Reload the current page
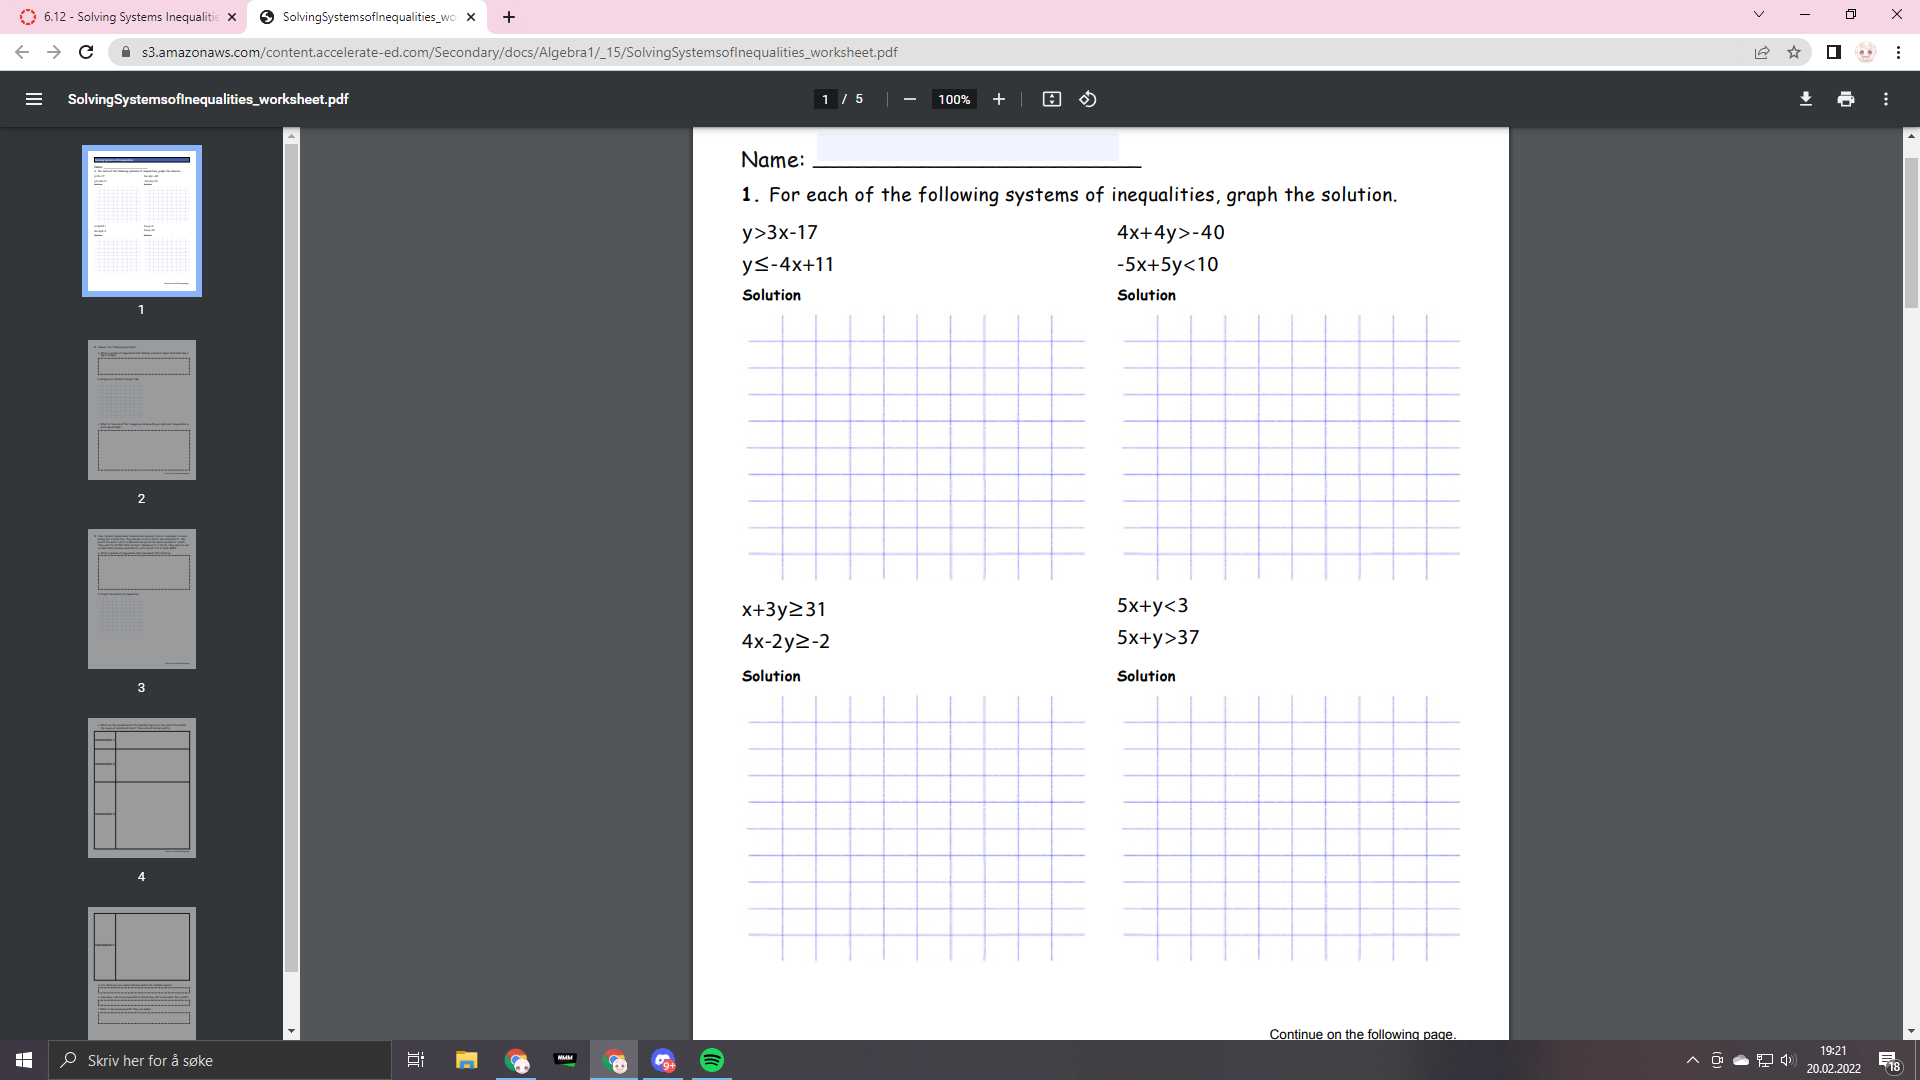 coord(87,52)
